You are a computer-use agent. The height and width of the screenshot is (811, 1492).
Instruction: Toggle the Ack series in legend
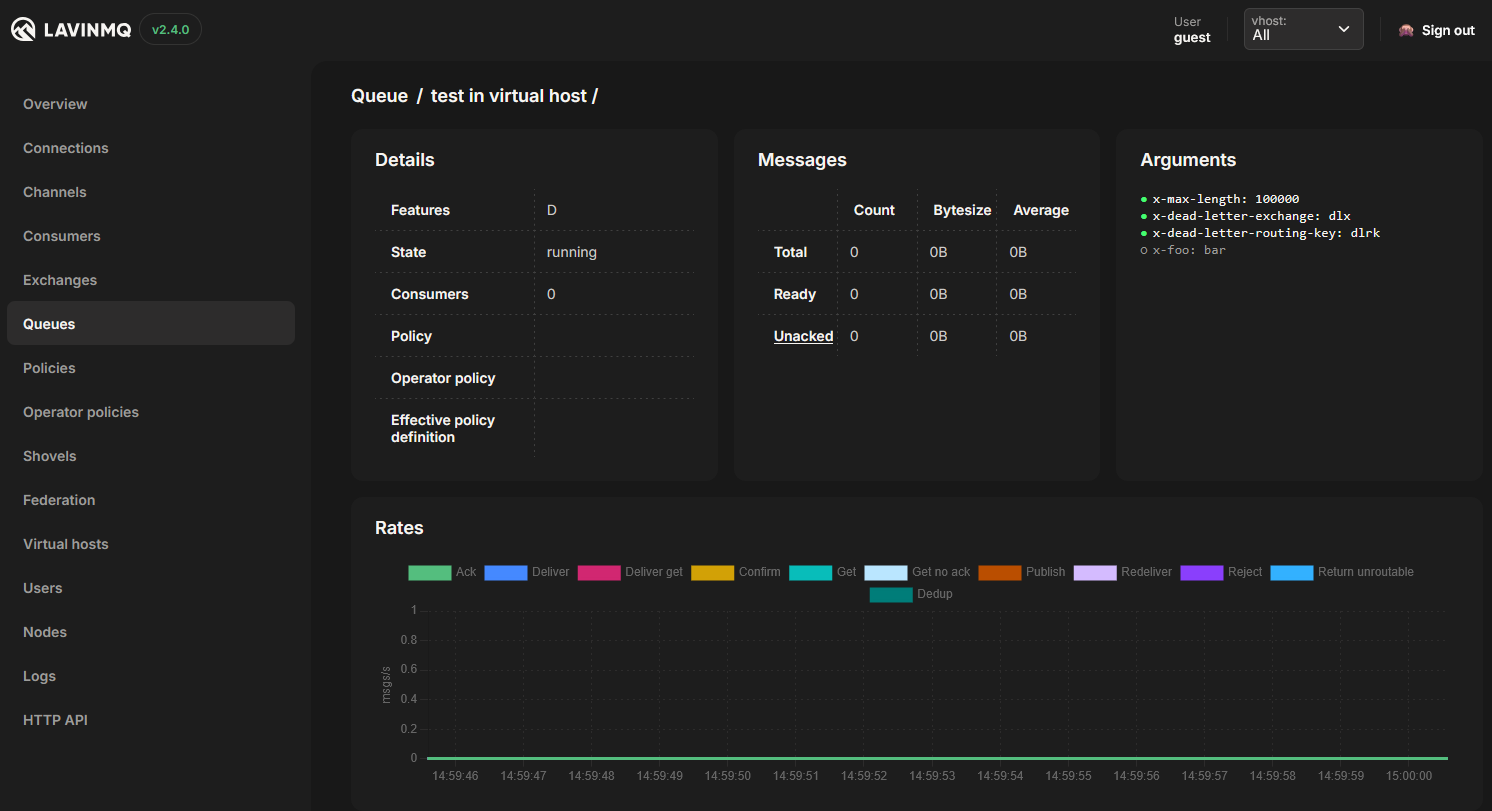tap(442, 572)
